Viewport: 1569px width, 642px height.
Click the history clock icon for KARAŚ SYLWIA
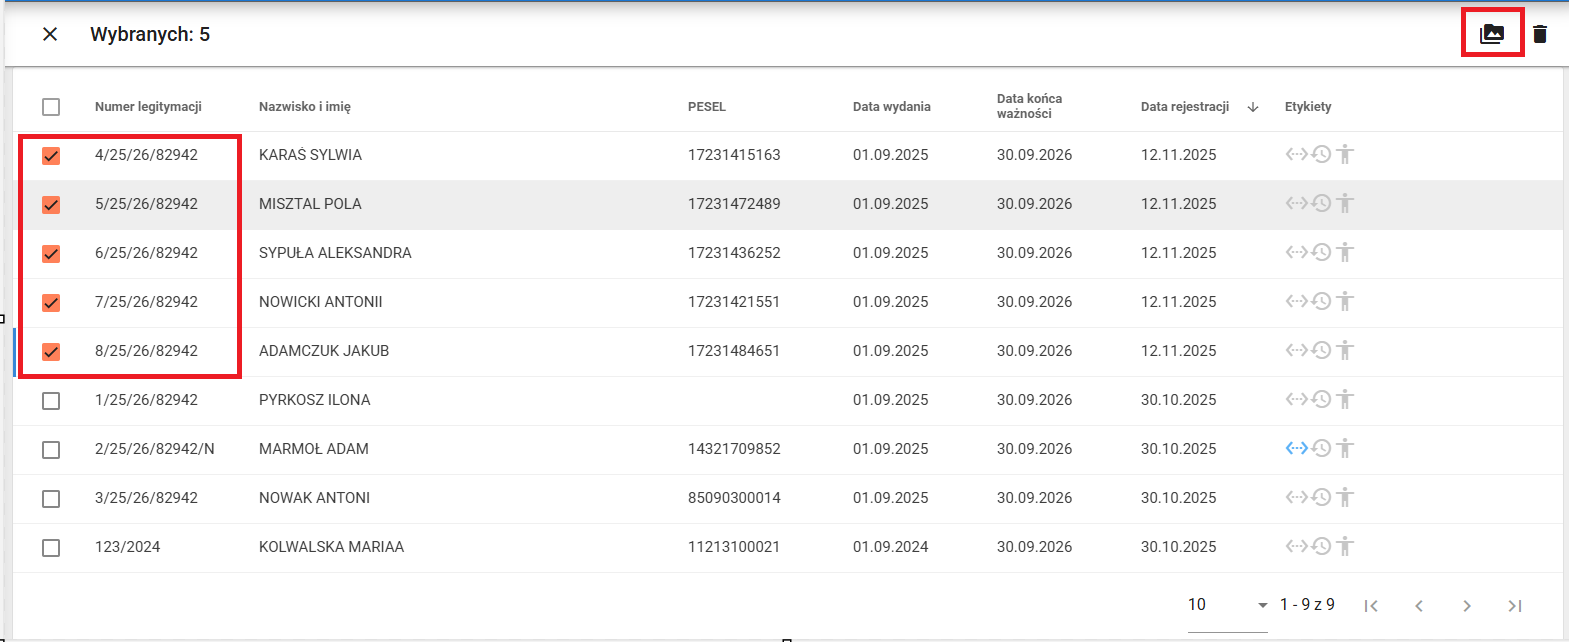click(1321, 155)
